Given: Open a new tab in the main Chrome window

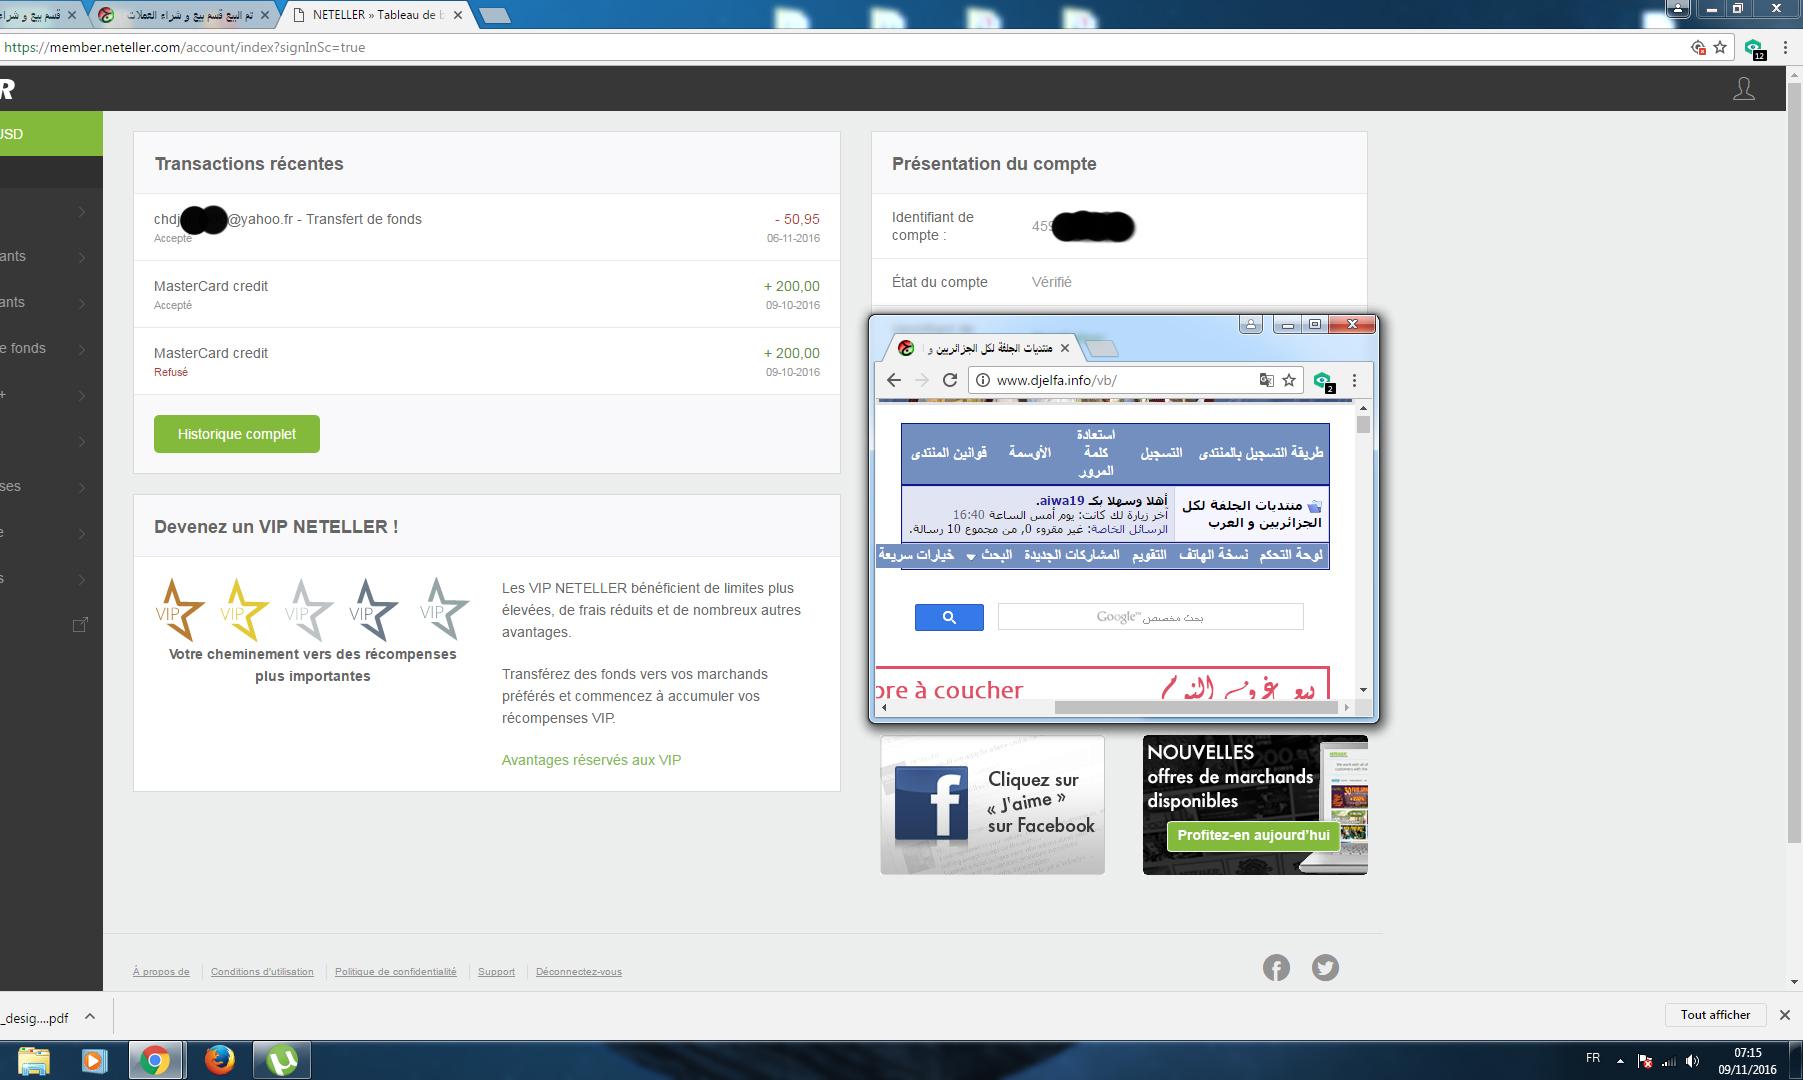Looking at the screenshot, I should 494,15.
